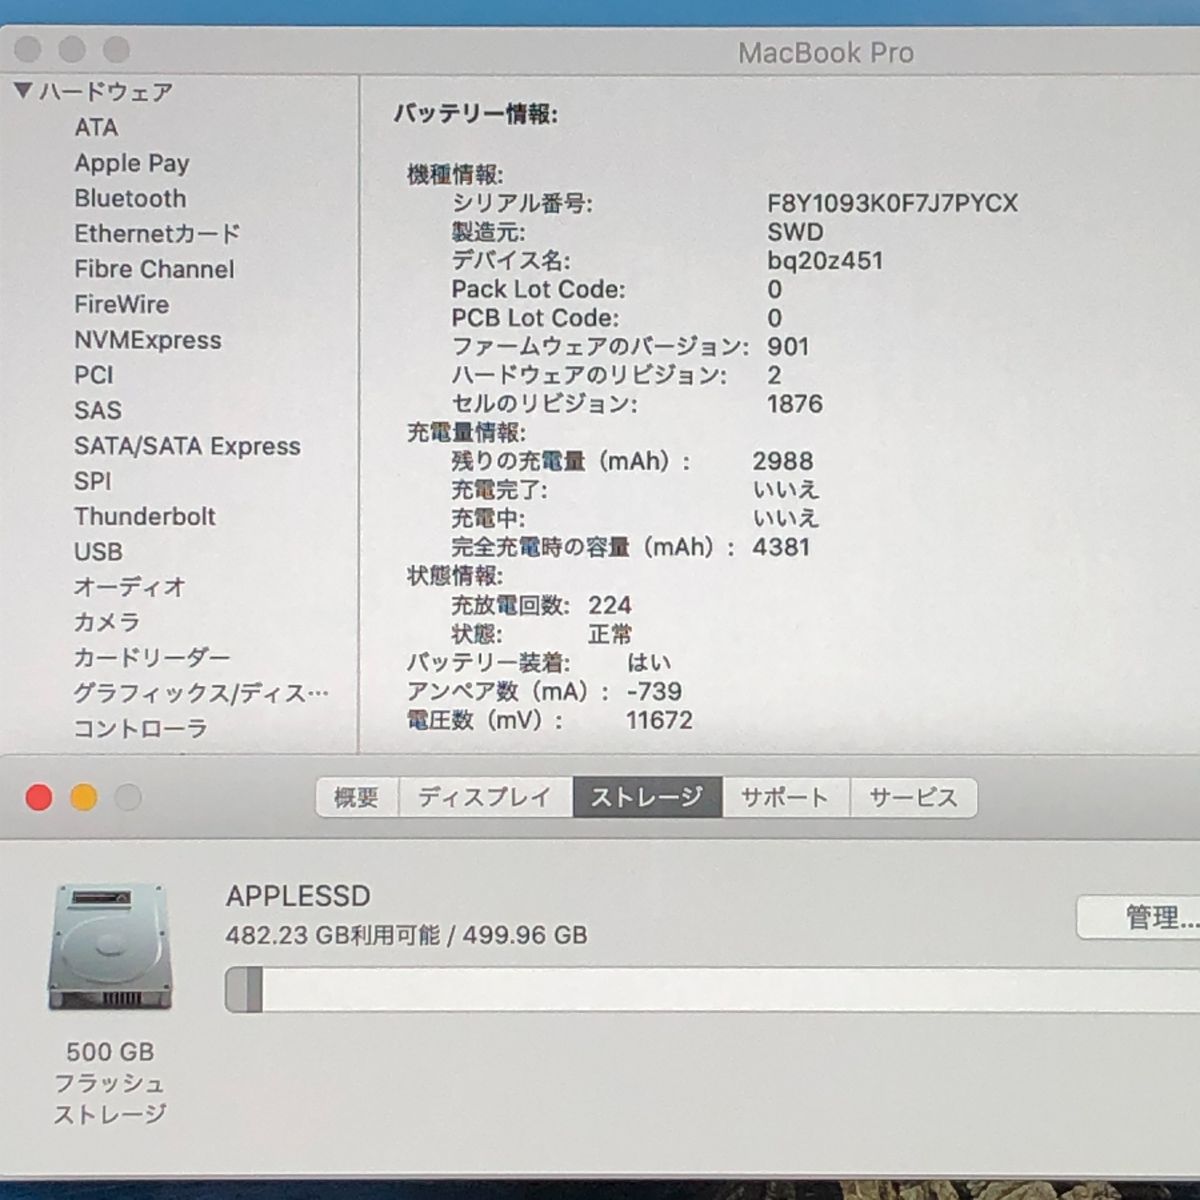This screenshot has height=1200, width=1200.
Task: Select the ストレージ tab
Action: (647, 797)
